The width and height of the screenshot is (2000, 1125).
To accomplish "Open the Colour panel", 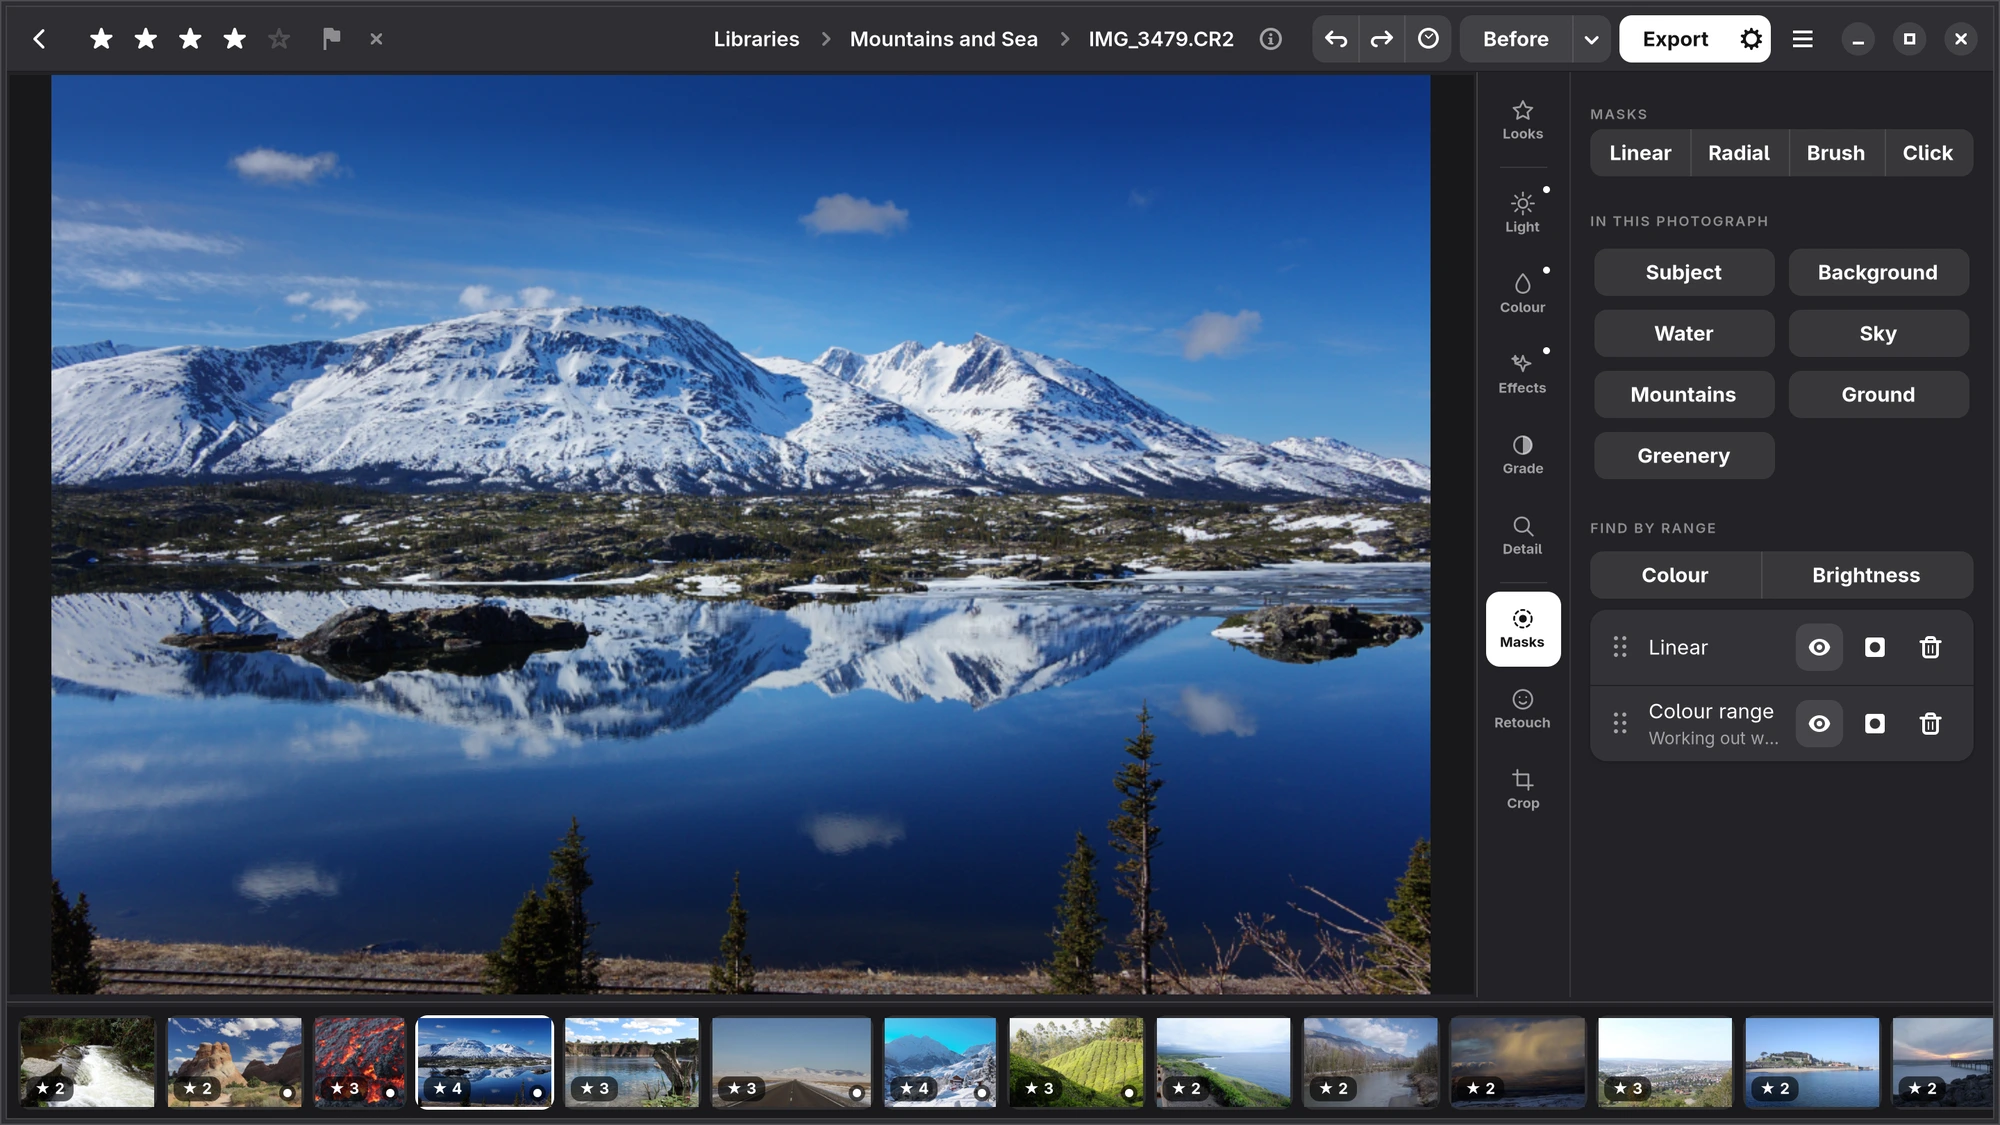I will tap(1522, 294).
